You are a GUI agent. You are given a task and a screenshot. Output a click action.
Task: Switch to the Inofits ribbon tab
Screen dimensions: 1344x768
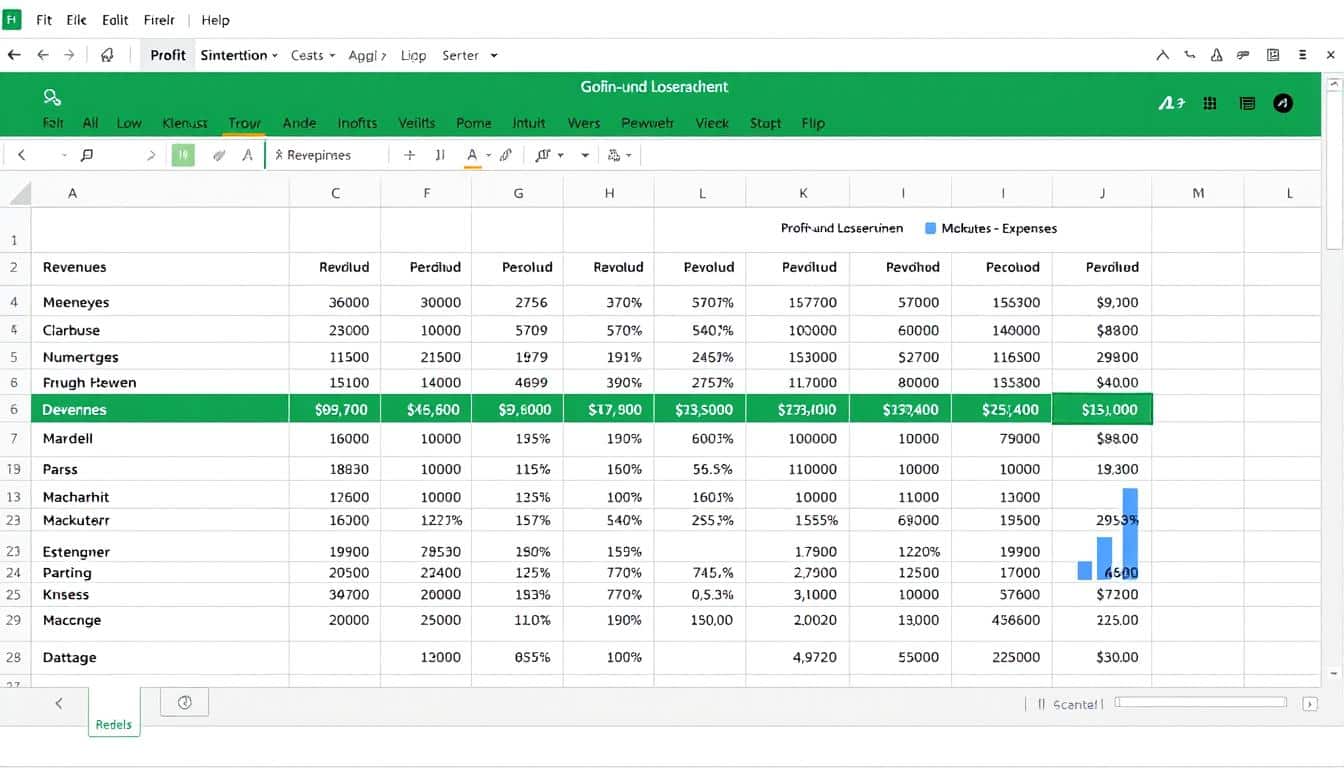357,123
